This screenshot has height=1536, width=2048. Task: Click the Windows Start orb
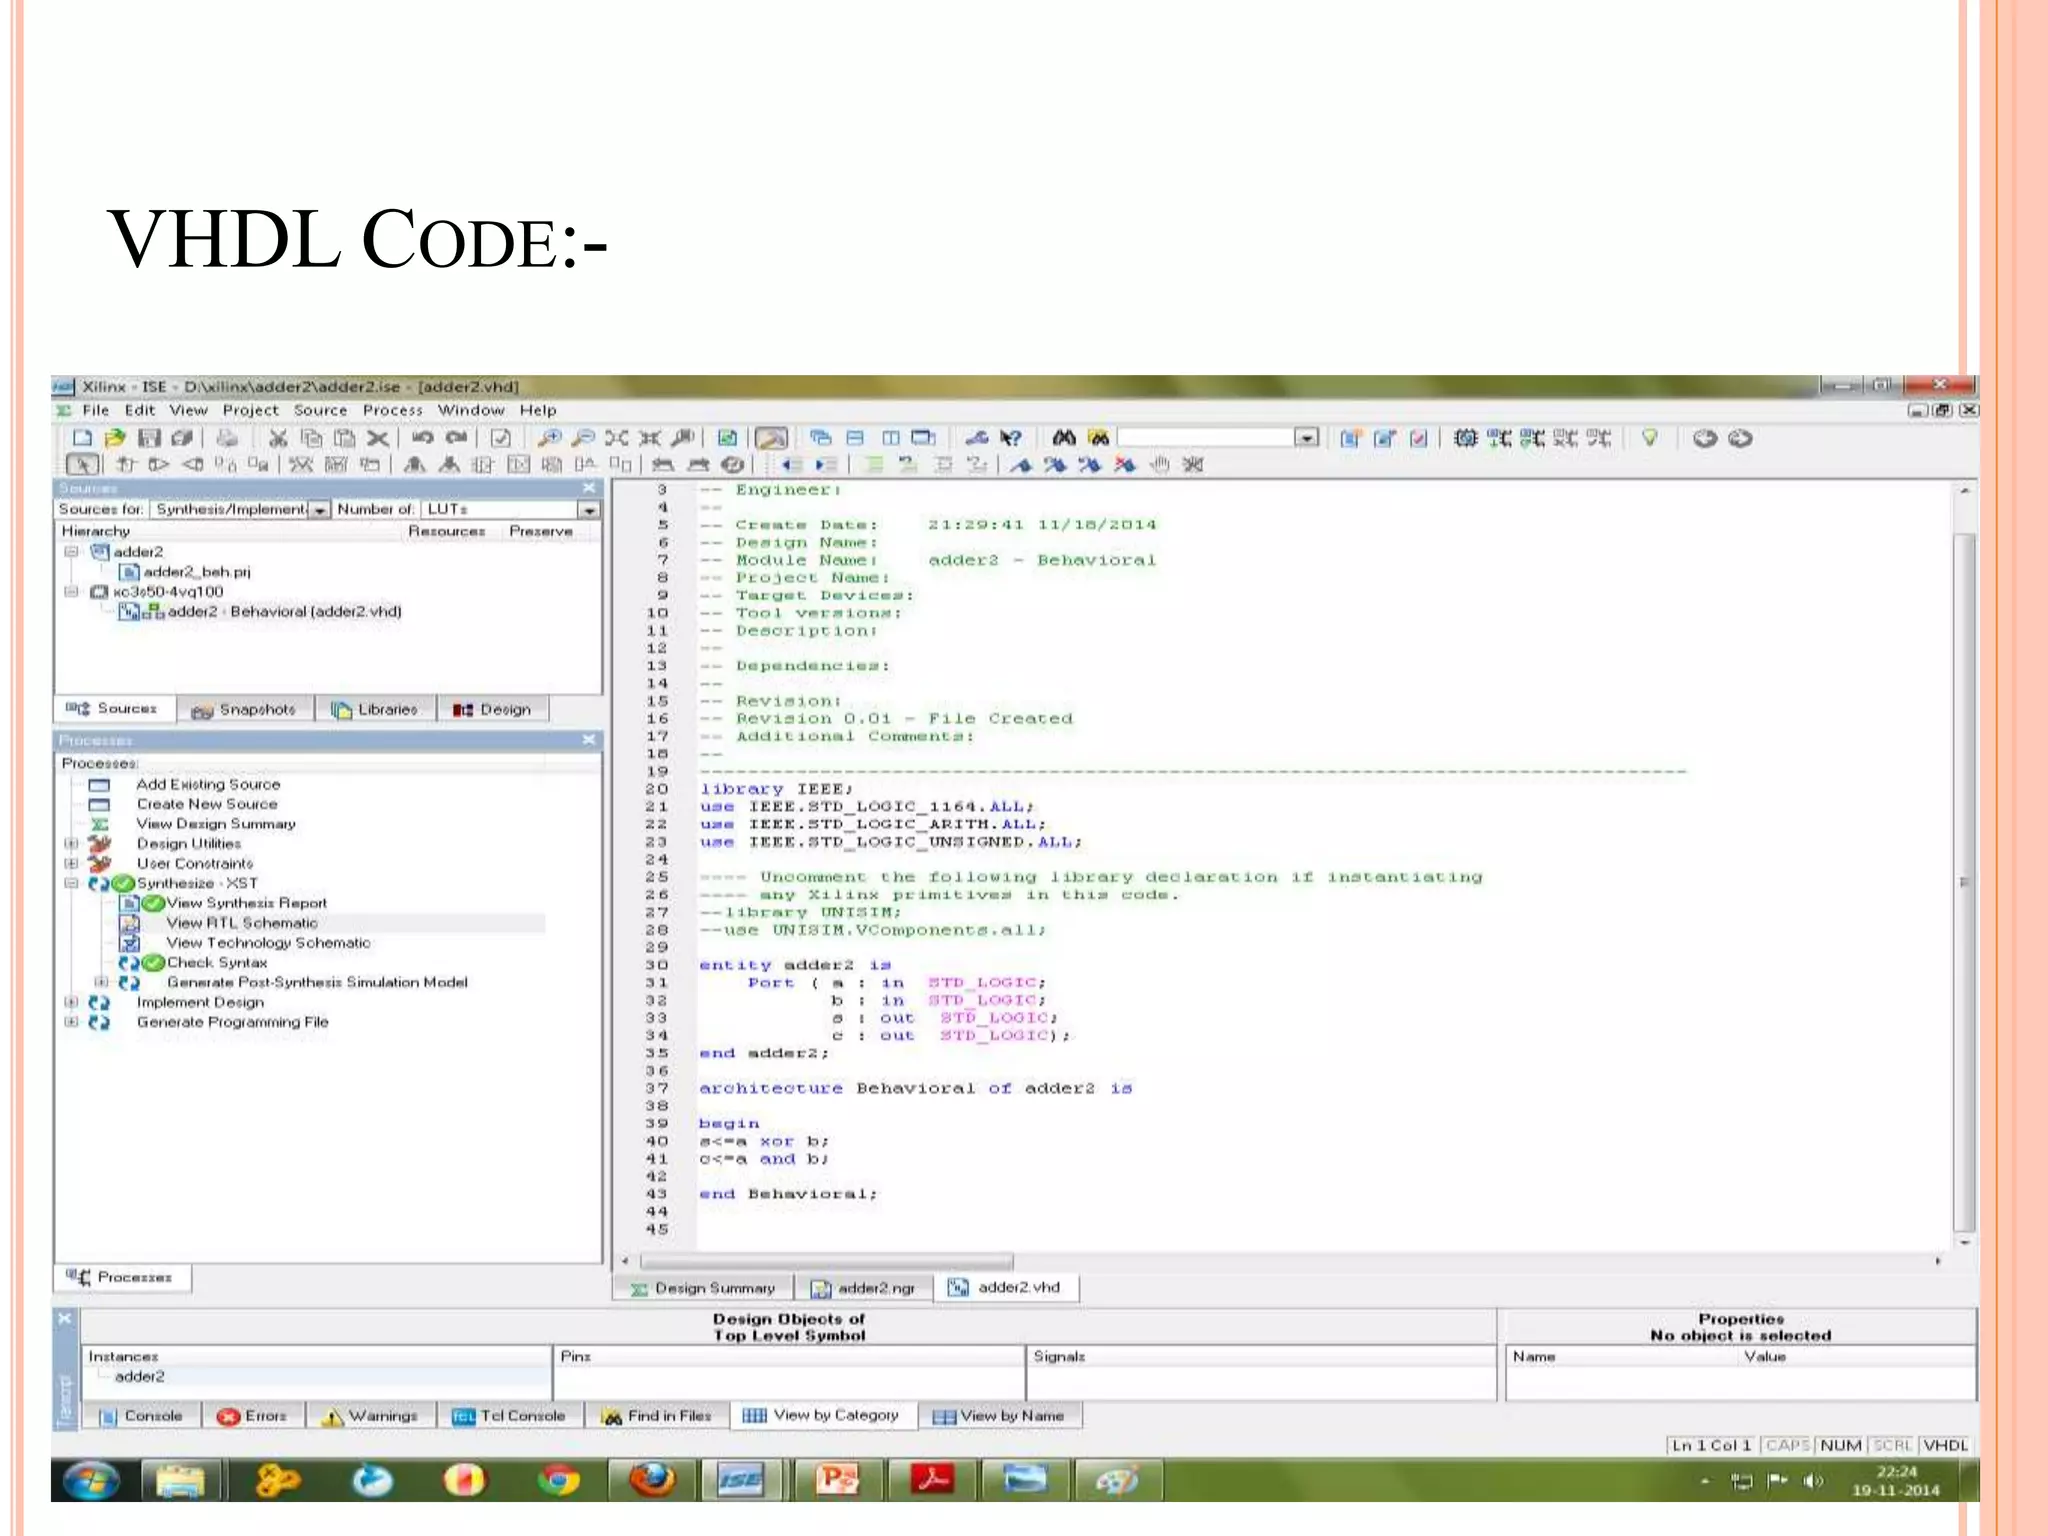92,1480
